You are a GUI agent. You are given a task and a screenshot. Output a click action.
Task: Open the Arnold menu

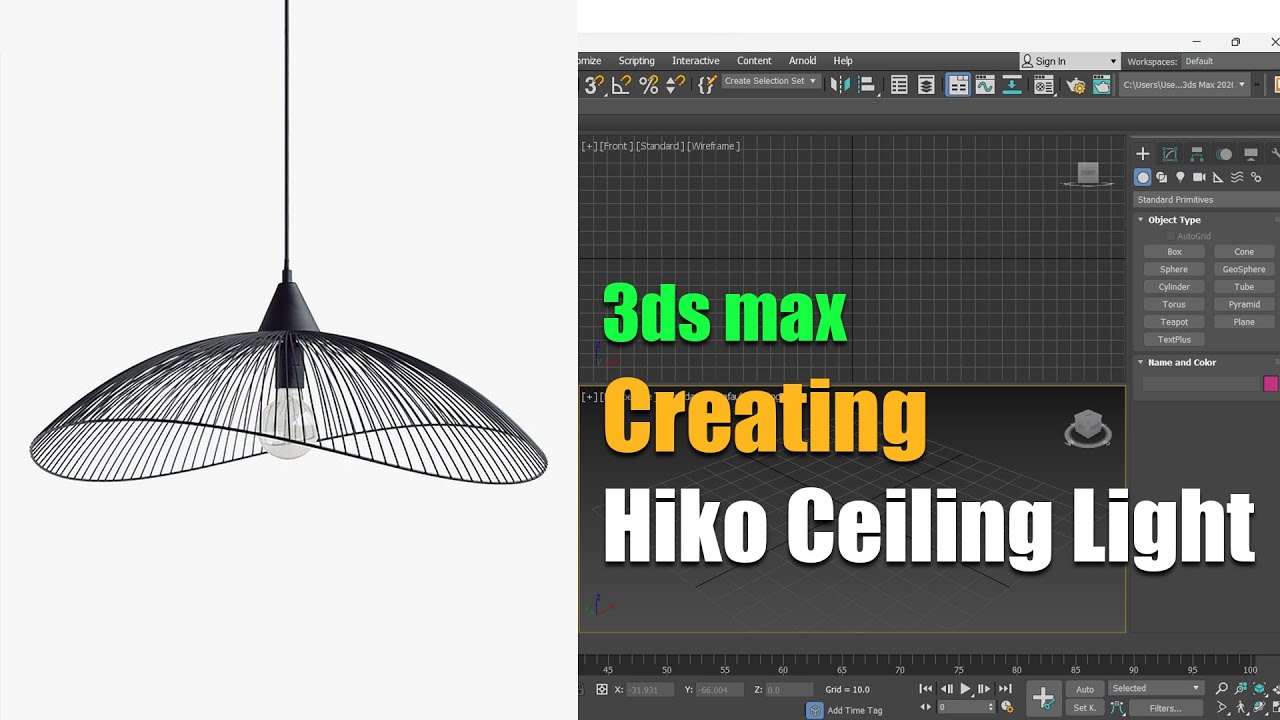(x=802, y=61)
